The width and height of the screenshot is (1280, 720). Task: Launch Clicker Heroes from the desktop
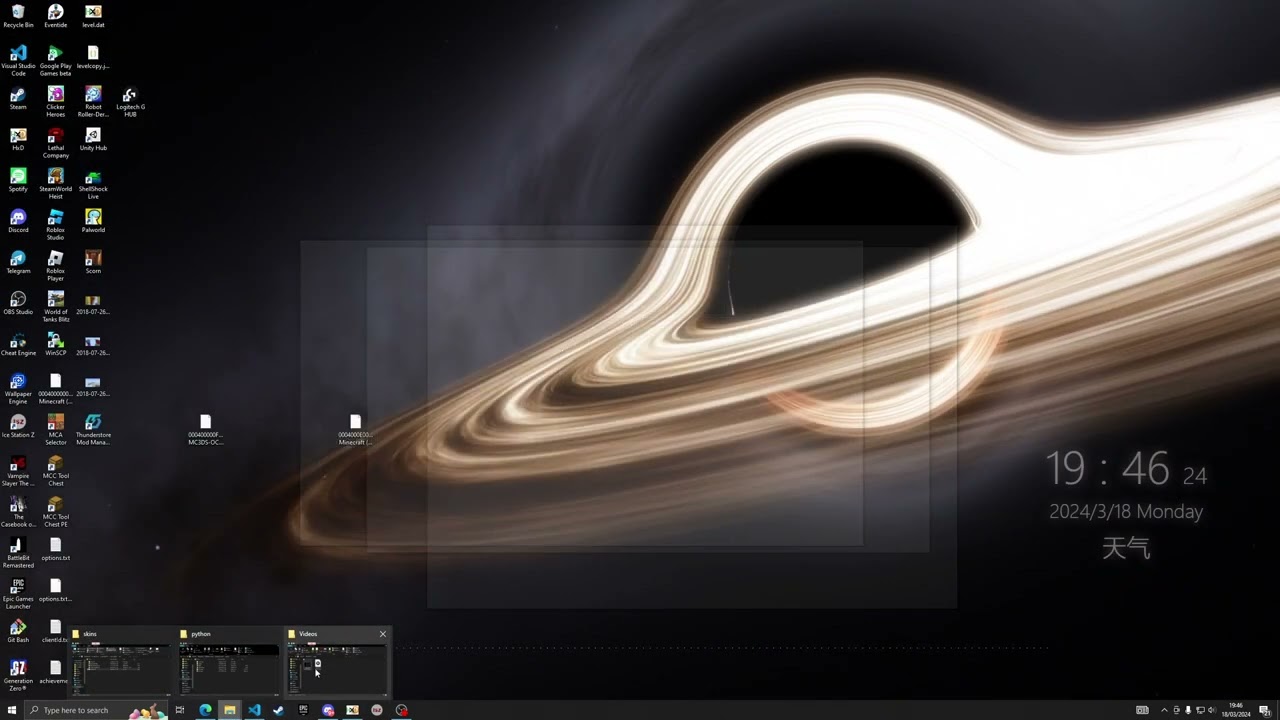click(x=55, y=101)
